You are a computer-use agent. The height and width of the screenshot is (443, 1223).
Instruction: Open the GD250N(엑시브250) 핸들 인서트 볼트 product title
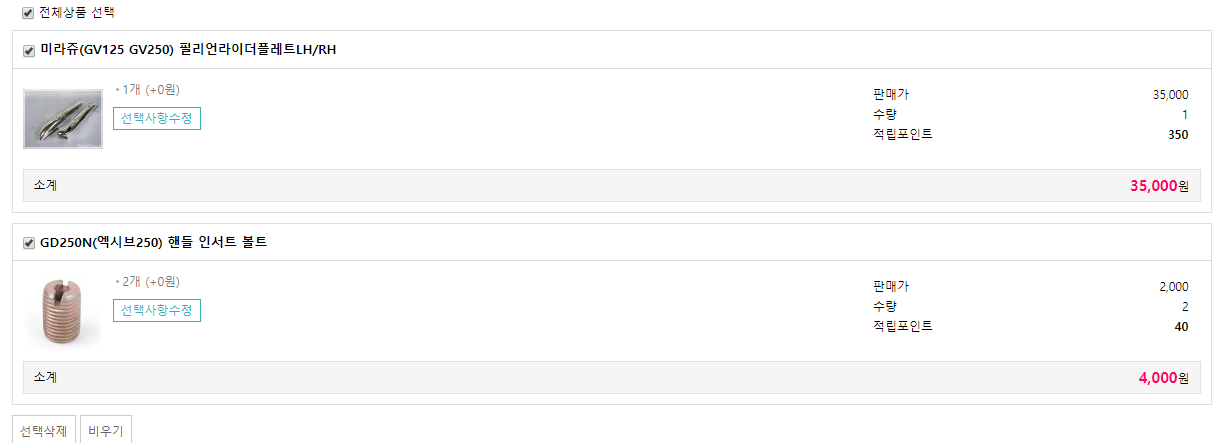coord(153,242)
